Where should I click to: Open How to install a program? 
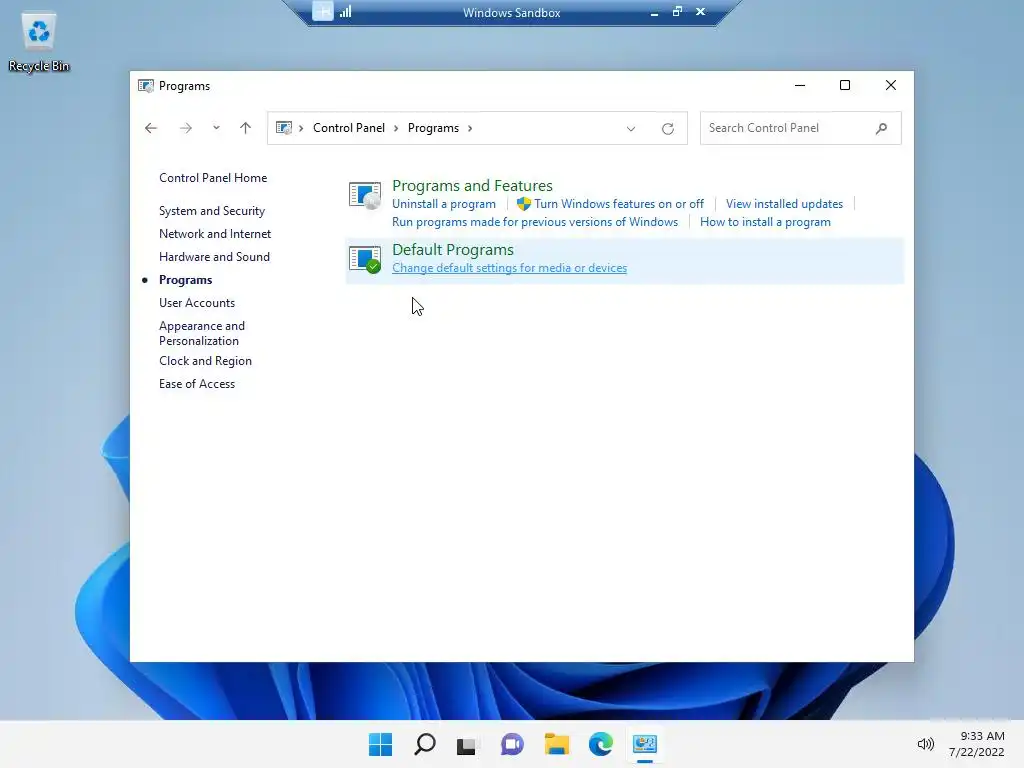coord(765,222)
